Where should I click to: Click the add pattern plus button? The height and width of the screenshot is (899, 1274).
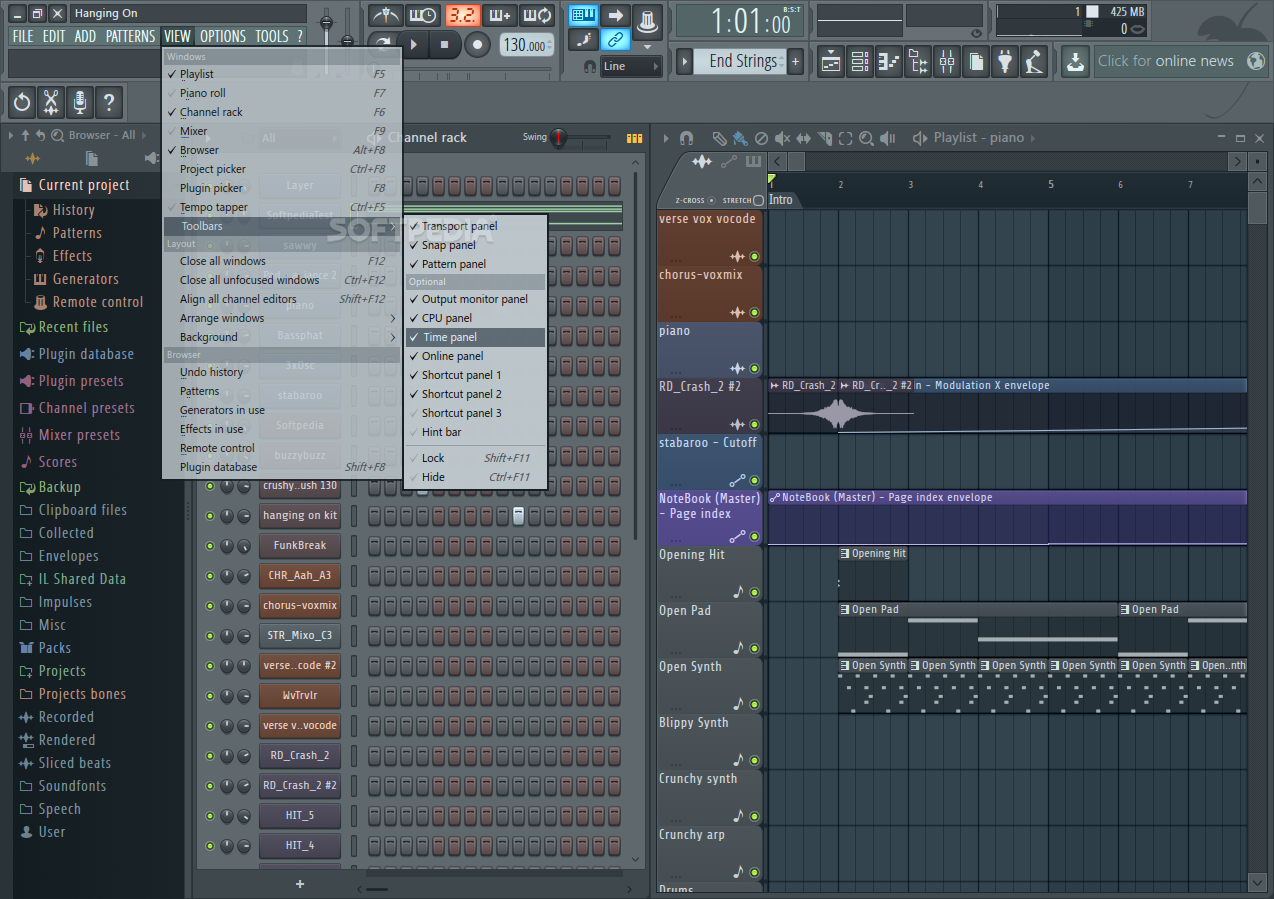coord(796,62)
